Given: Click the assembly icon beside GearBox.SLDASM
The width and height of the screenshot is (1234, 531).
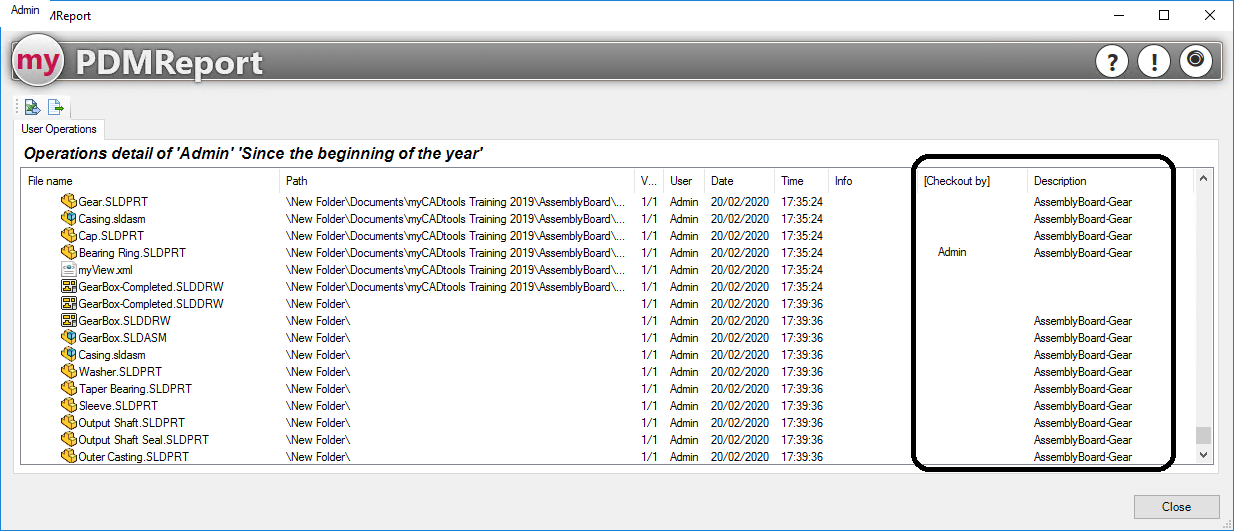Looking at the screenshot, I should point(69,338).
